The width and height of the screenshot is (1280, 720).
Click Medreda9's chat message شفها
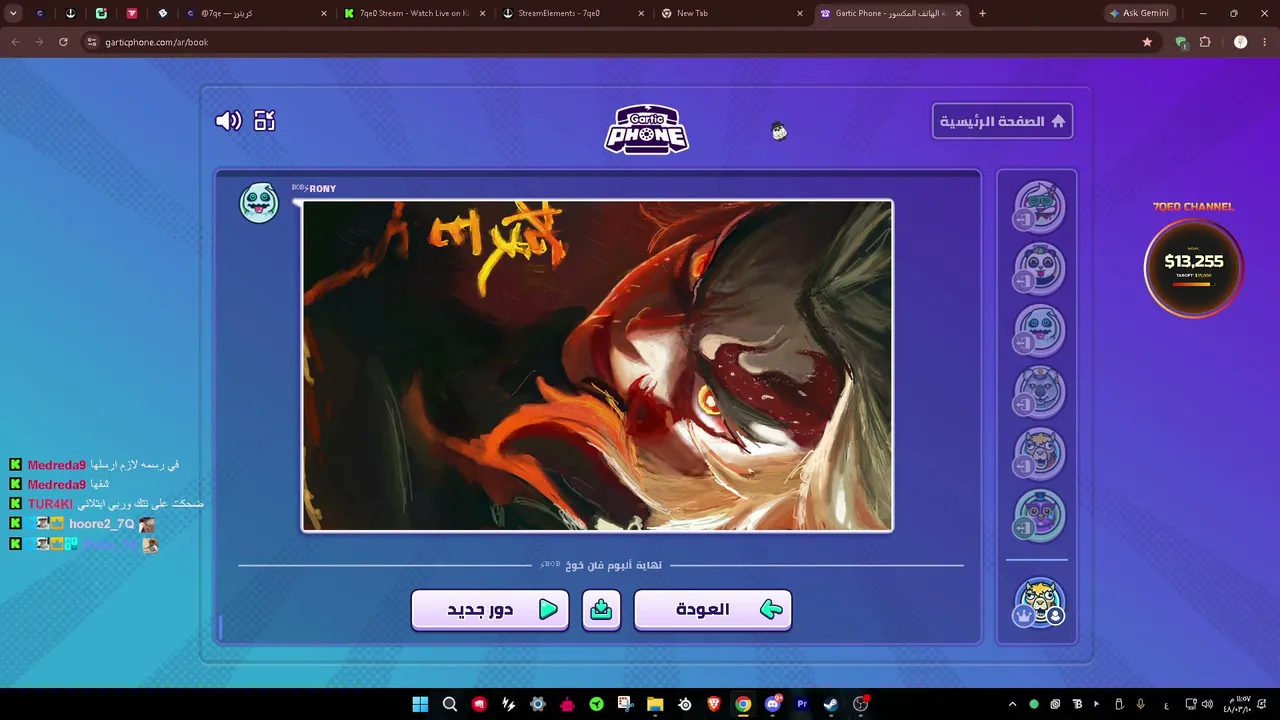[100, 485]
